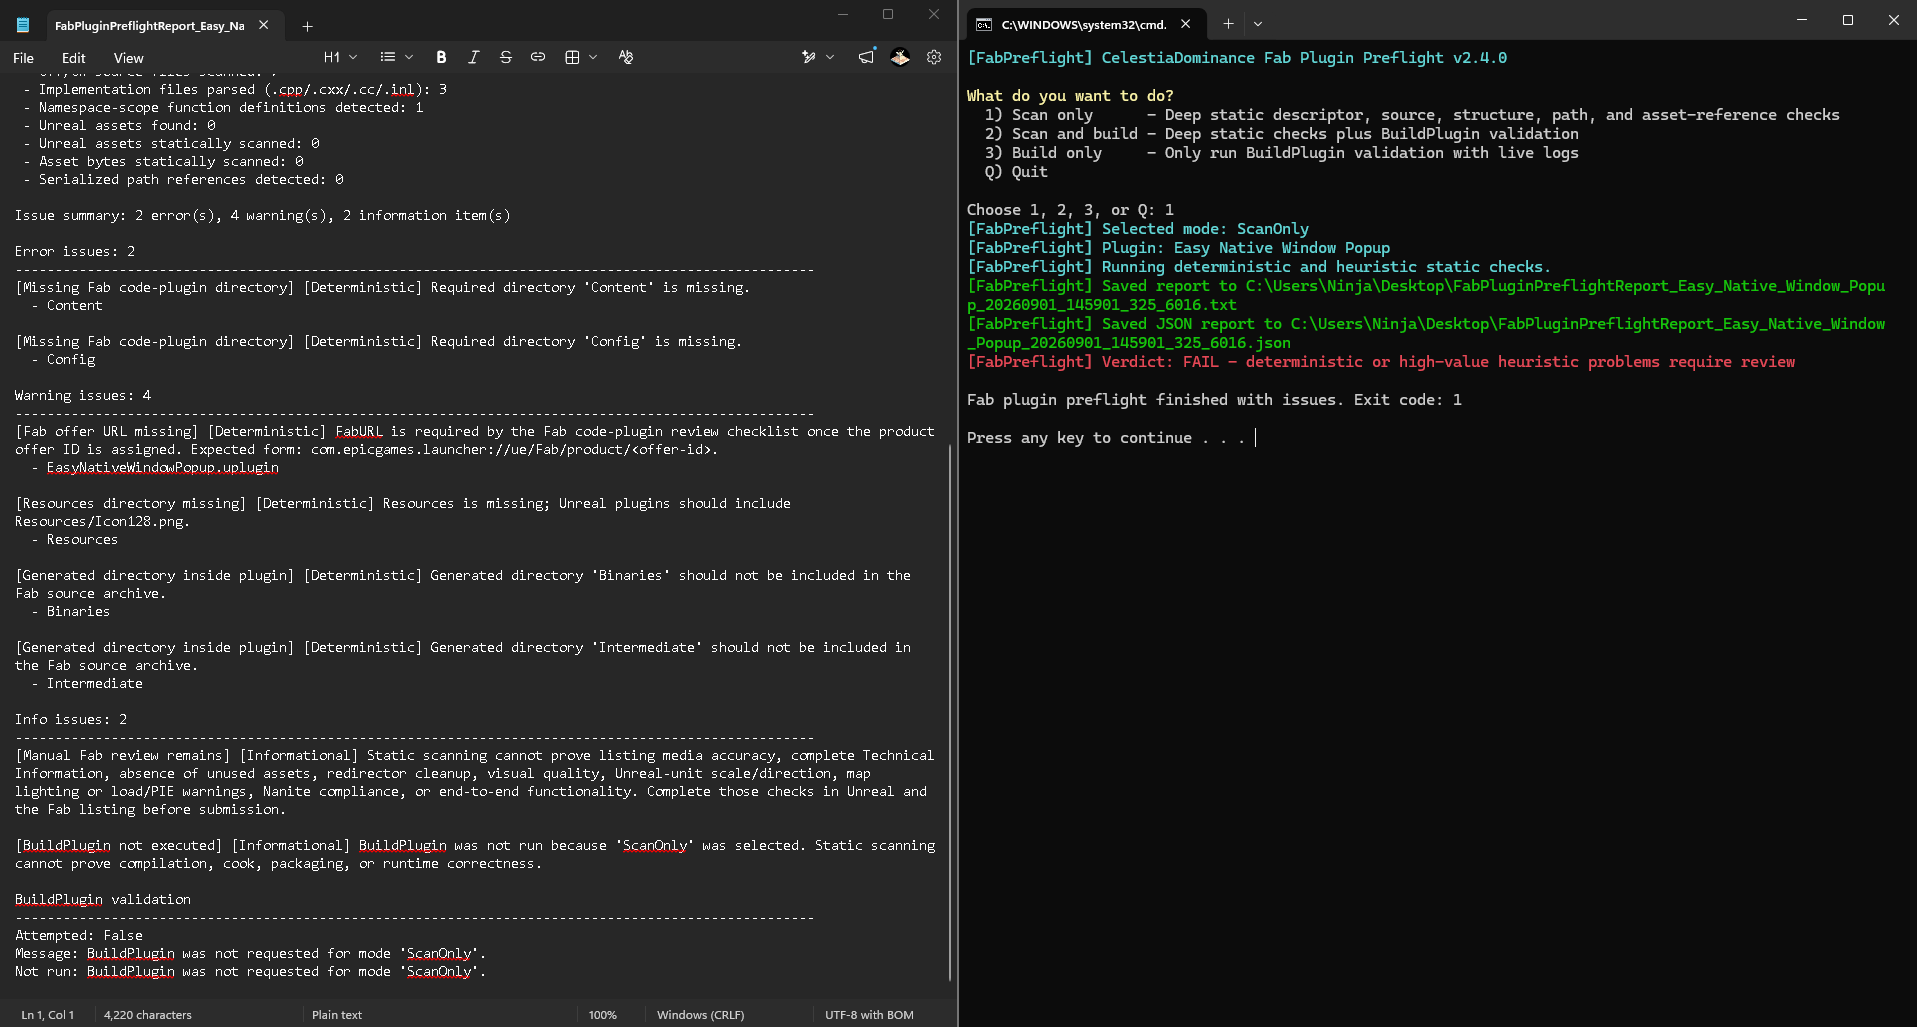This screenshot has width=1917, height=1027.
Task: Add a new tab in Notepad
Action: click(308, 26)
